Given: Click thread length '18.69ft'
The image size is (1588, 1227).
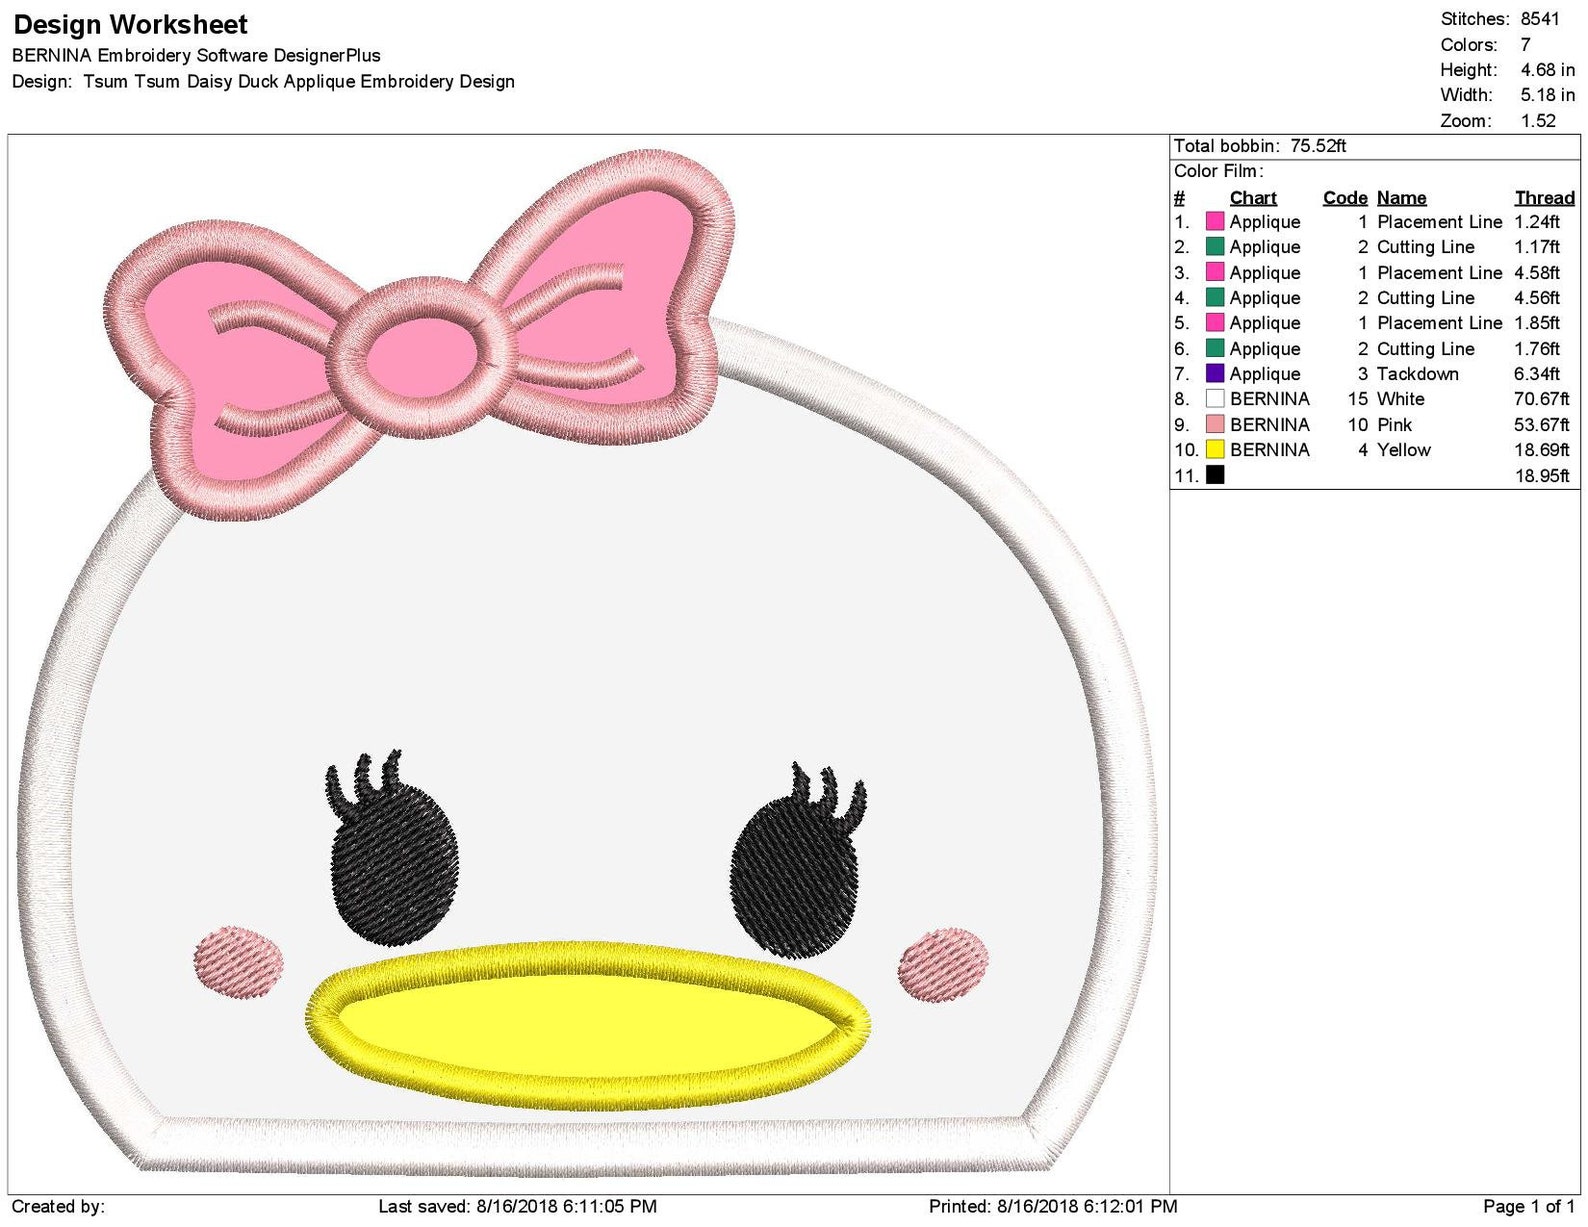Looking at the screenshot, I should click(1542, 450).
